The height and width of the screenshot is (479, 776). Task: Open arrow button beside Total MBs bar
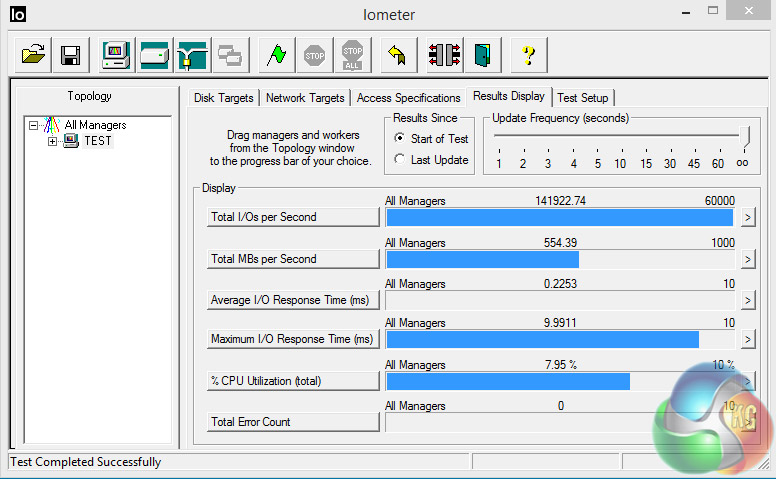coord(747,259)
